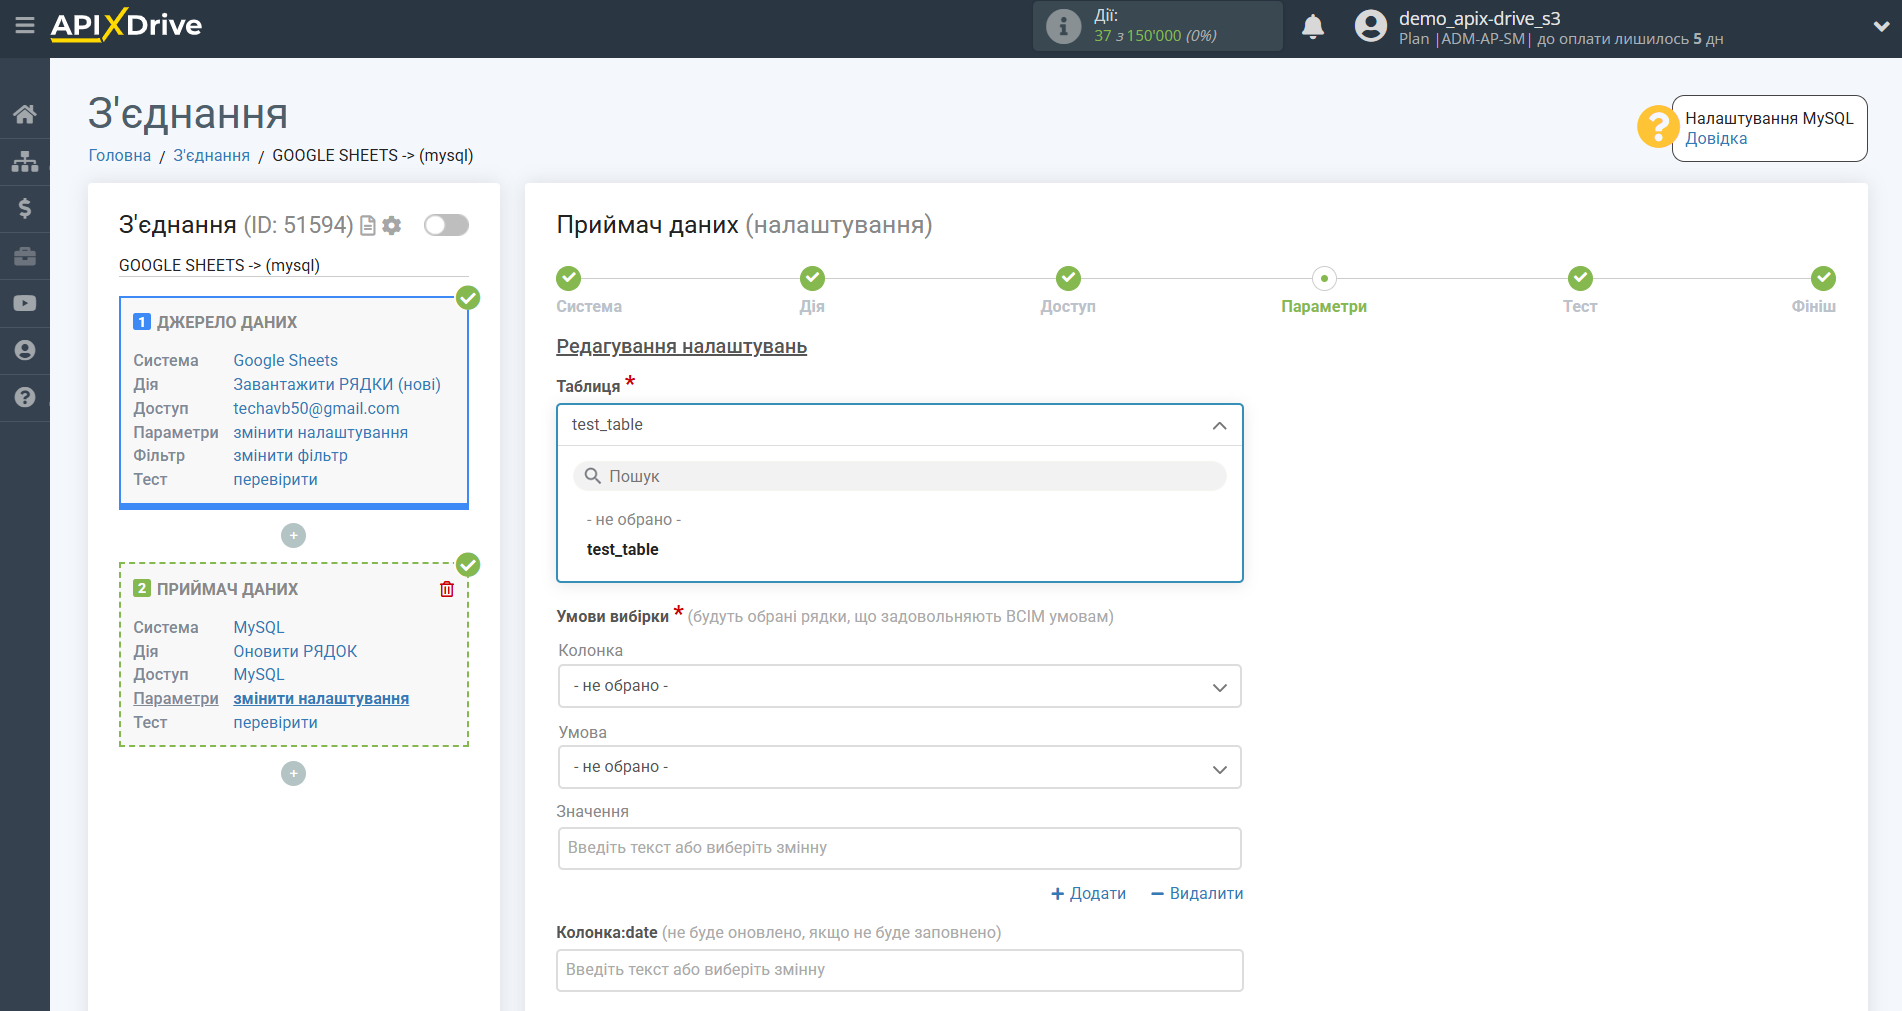Image resolution: width=1902 pixels, height=1011 pixels.
Task: Open the hamburger menu icon
Action: [25, 25]
